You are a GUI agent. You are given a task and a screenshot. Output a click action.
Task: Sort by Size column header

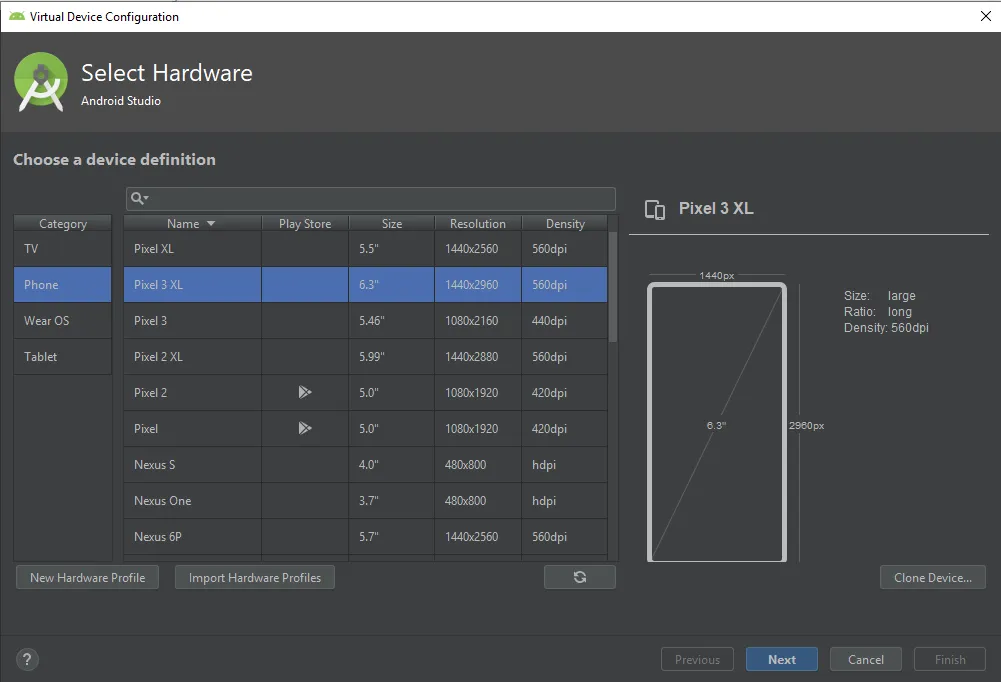click(392, 224)
